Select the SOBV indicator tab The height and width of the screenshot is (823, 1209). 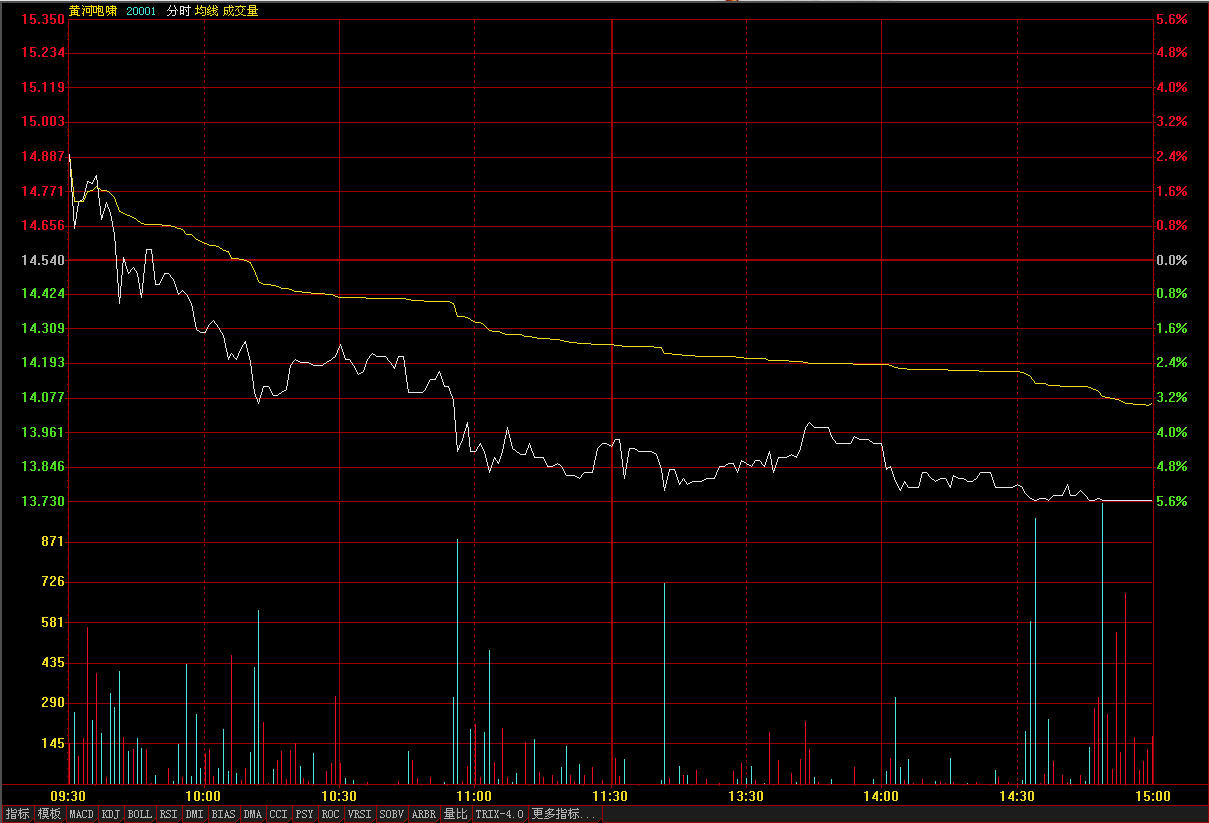(392, 815)
